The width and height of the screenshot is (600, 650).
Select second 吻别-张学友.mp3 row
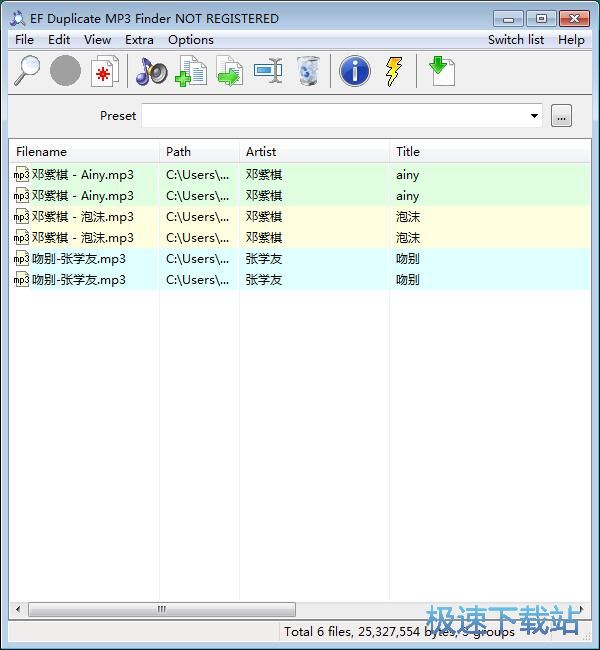tap(300, 280)
